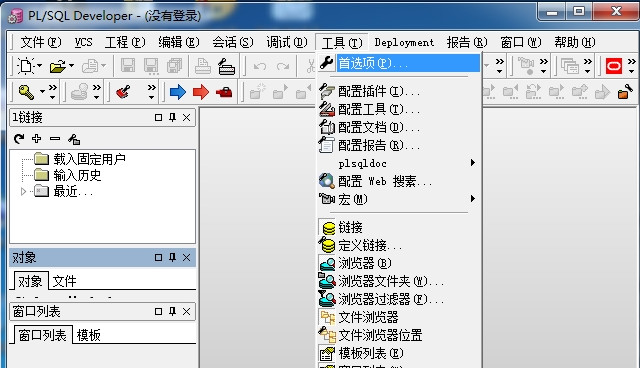Select 文件浏览器位置 menu entry

(399, 335)
